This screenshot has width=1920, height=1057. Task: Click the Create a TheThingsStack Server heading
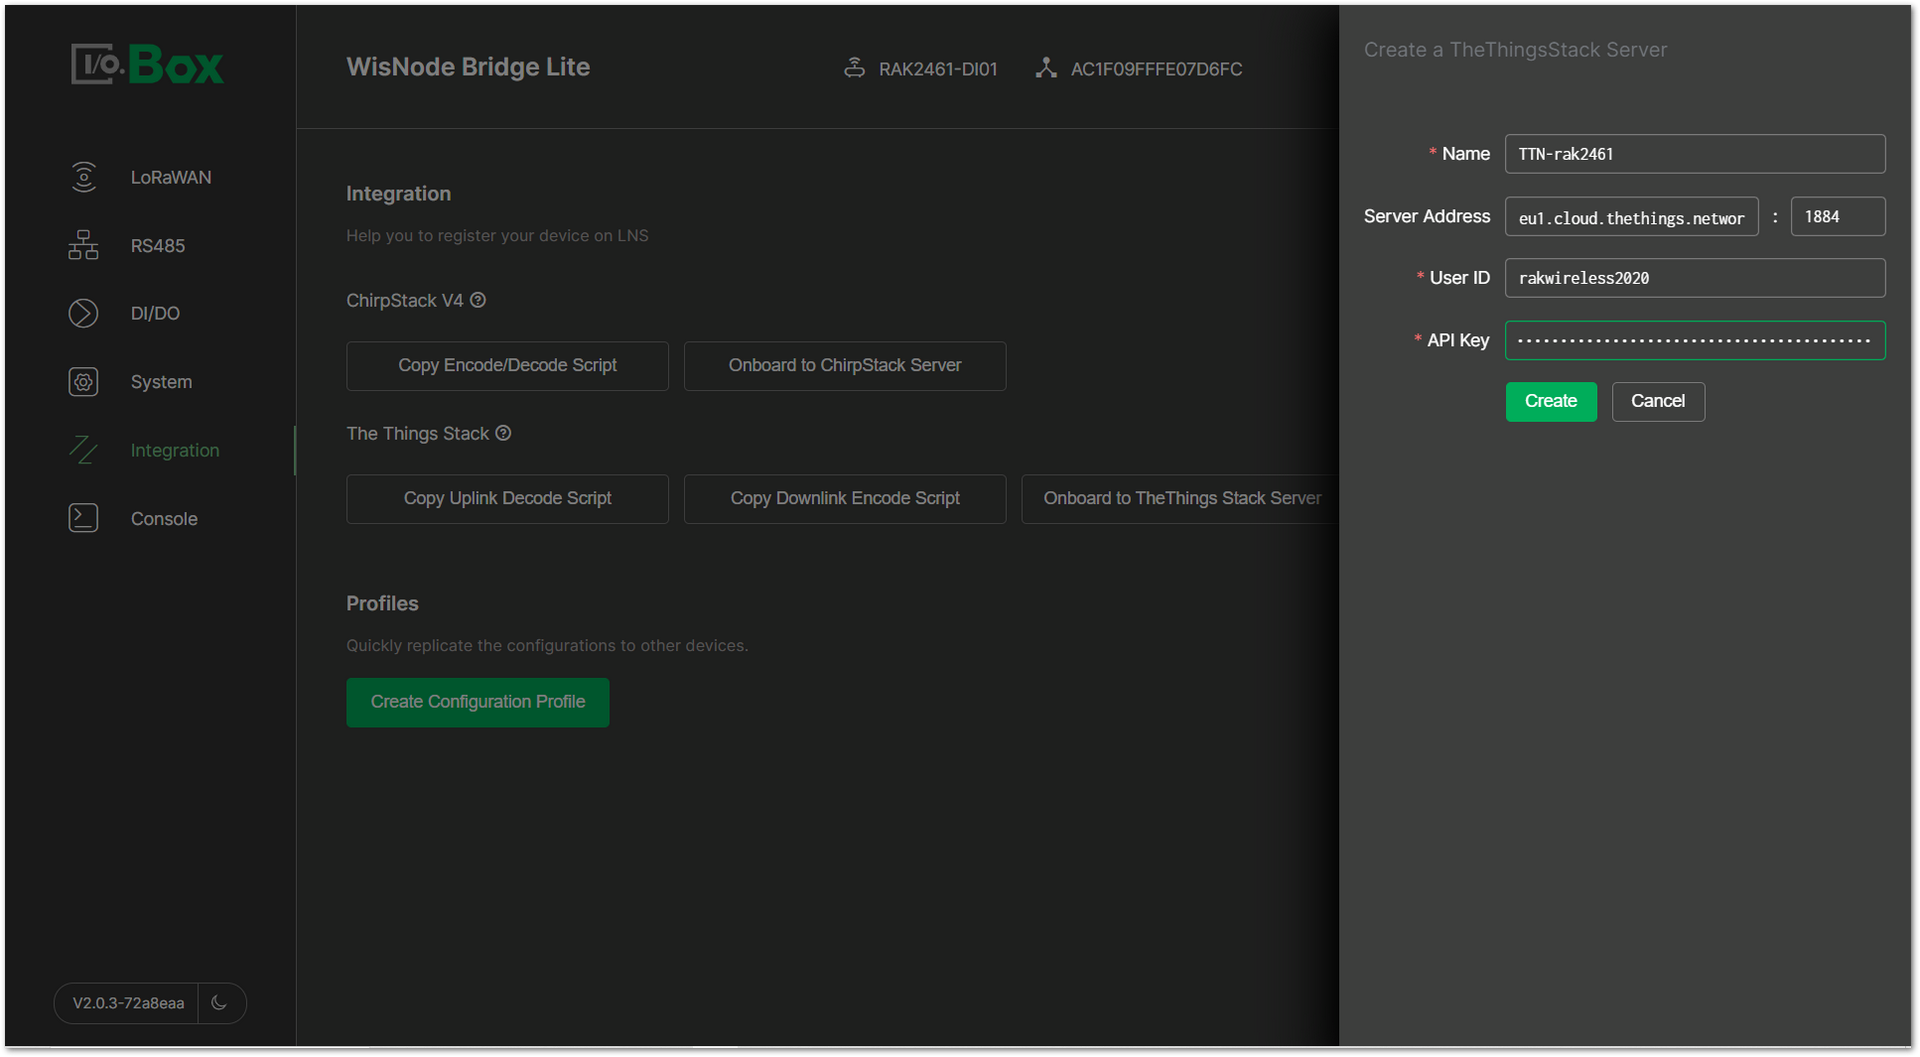1515,50
